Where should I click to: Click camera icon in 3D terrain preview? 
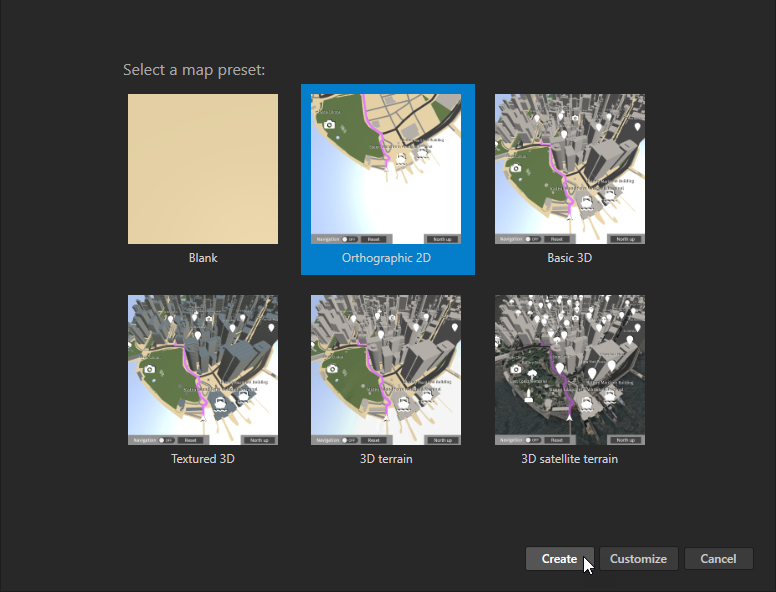(x=331, y=369)
